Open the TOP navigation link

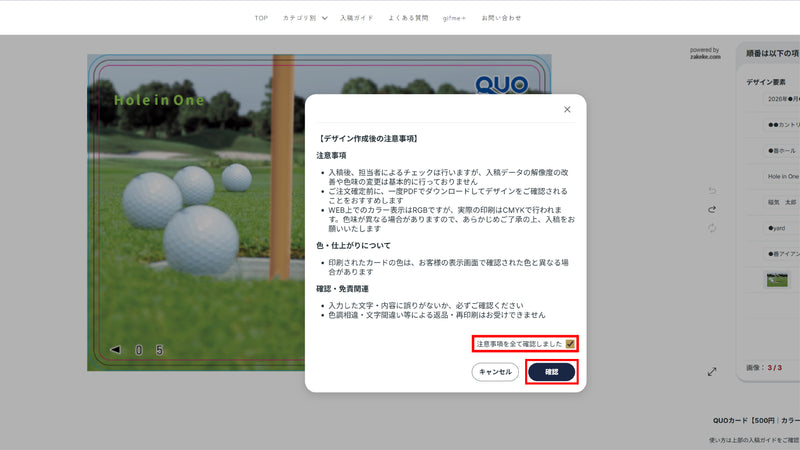(261, 18)
